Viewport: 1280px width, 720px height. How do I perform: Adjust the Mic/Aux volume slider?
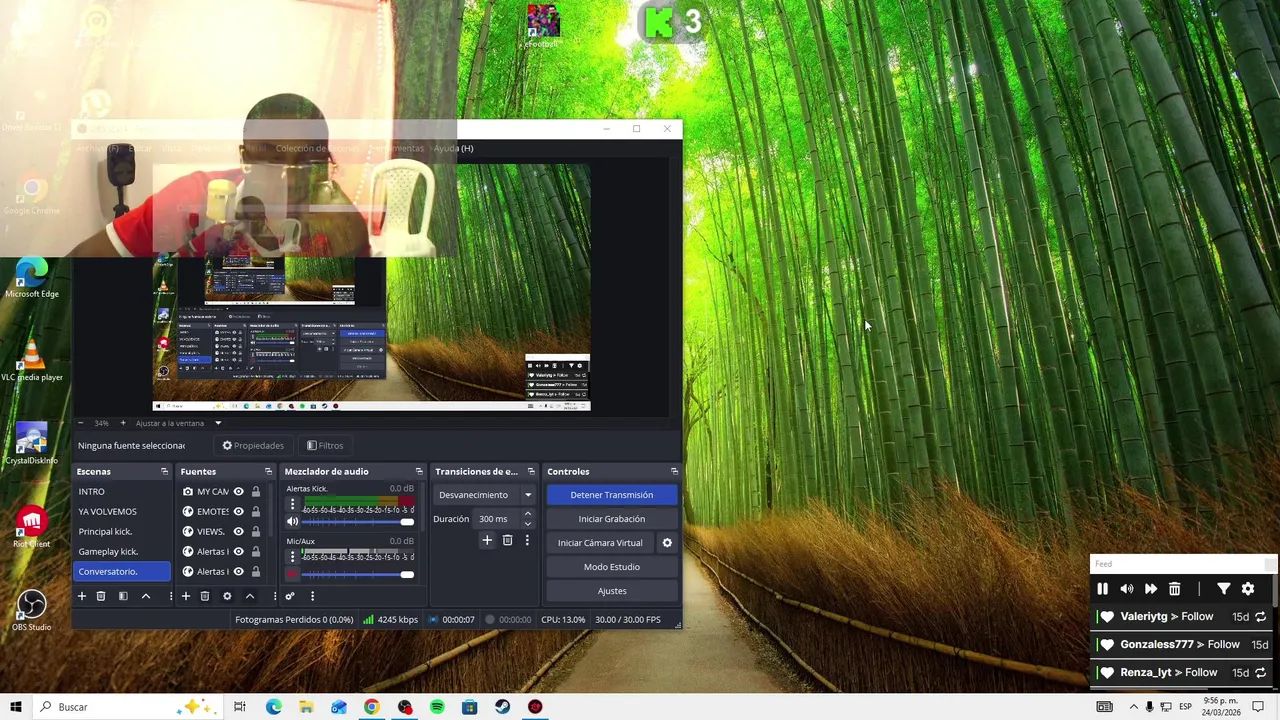[358, 575]
